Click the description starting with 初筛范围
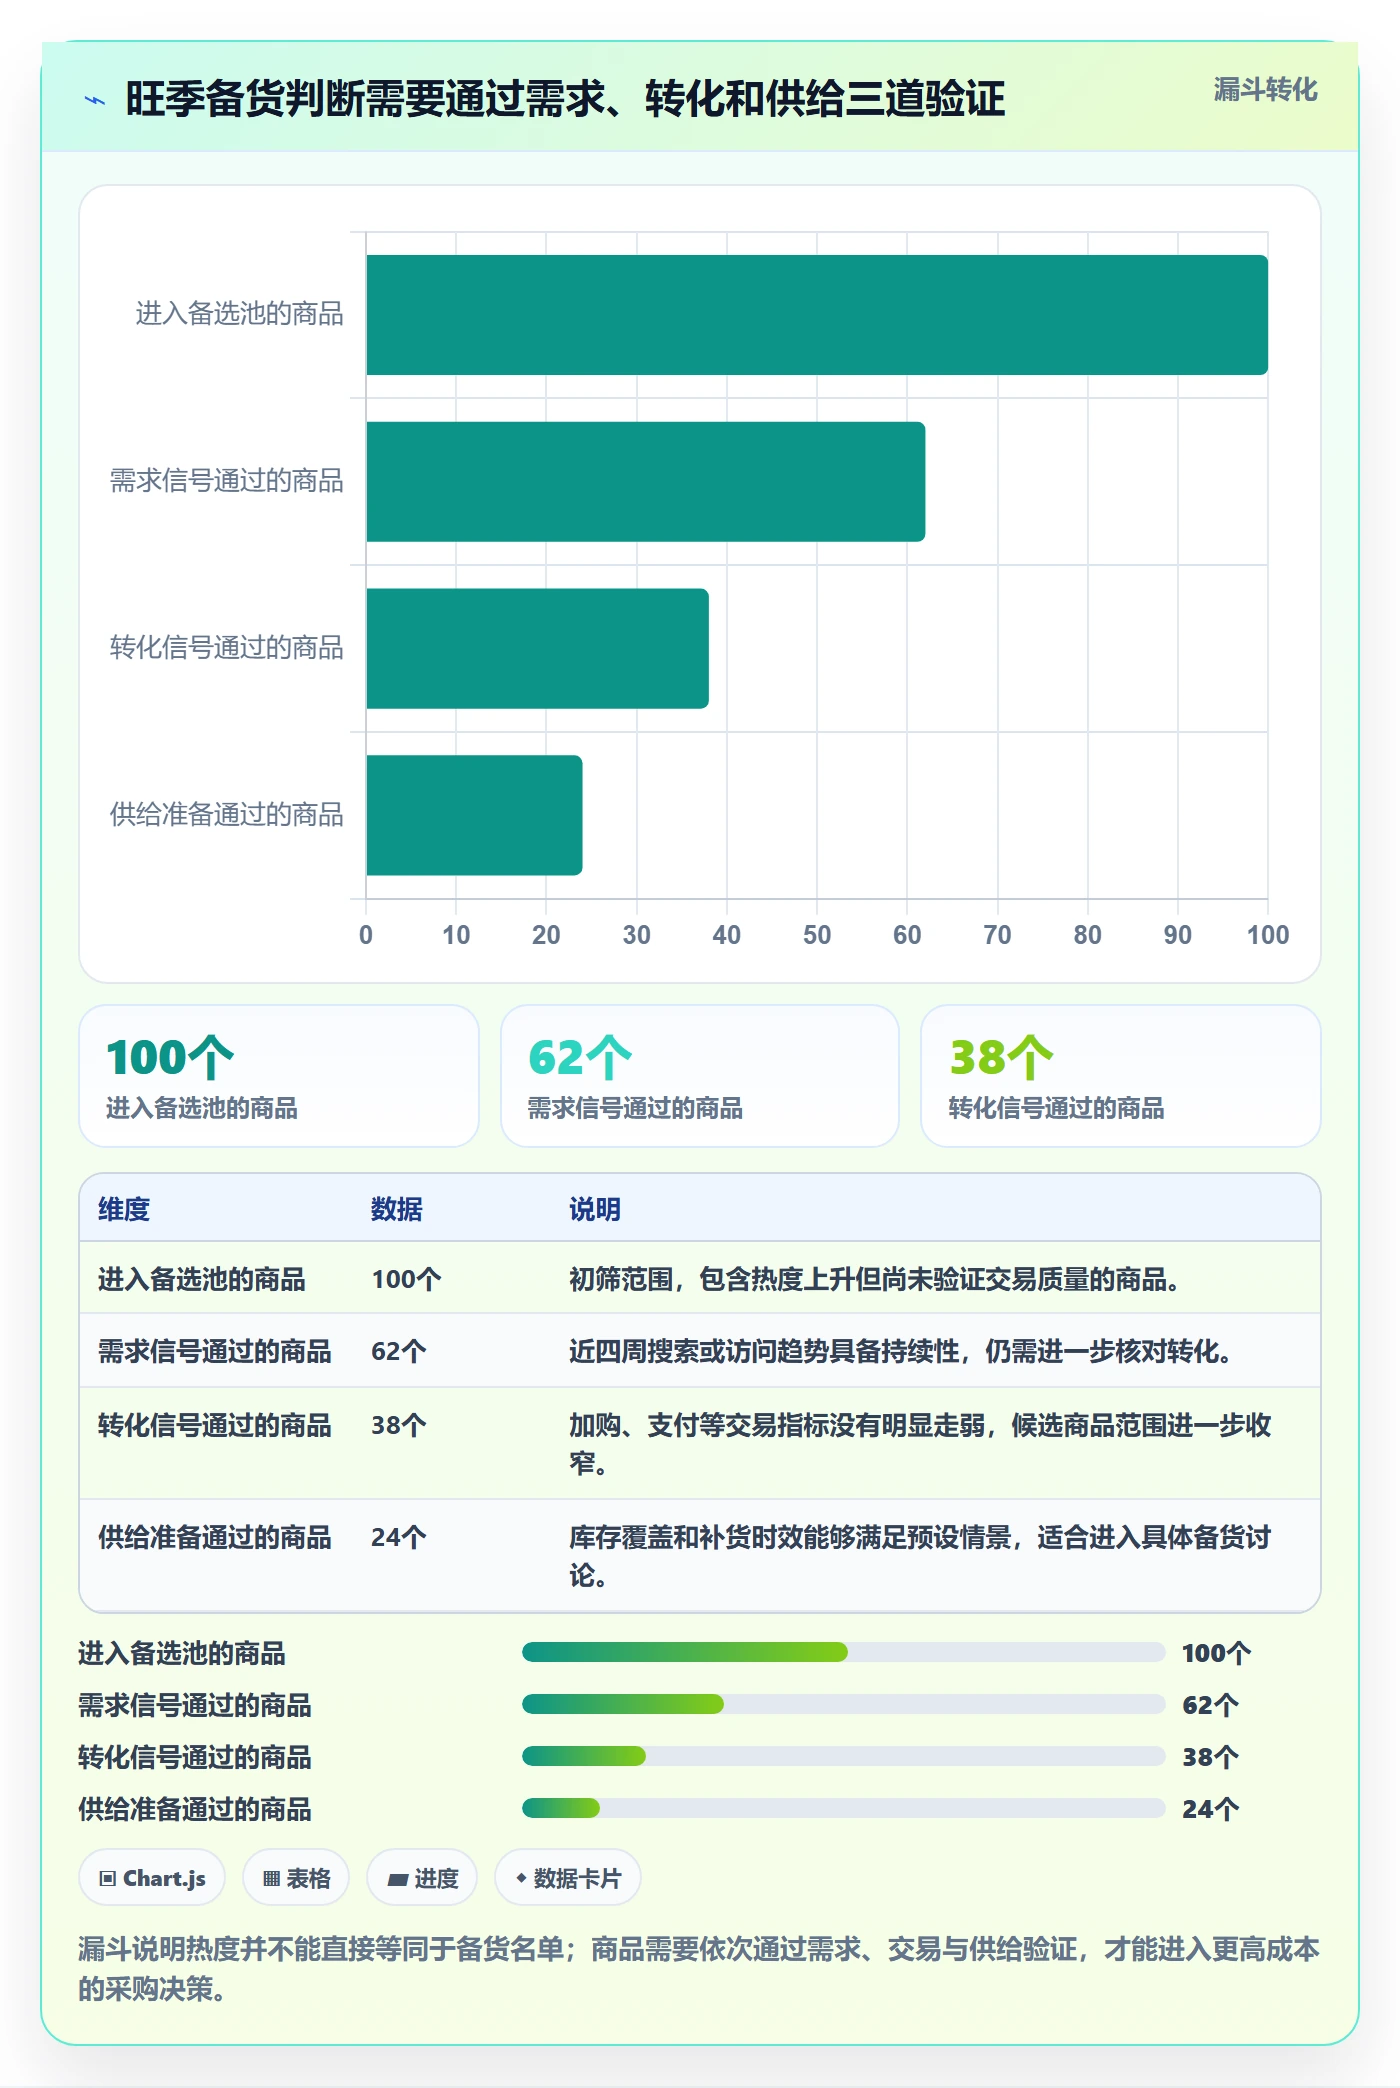The height and width of the screenshot is (2088, 1400). tap(875, 1279)
